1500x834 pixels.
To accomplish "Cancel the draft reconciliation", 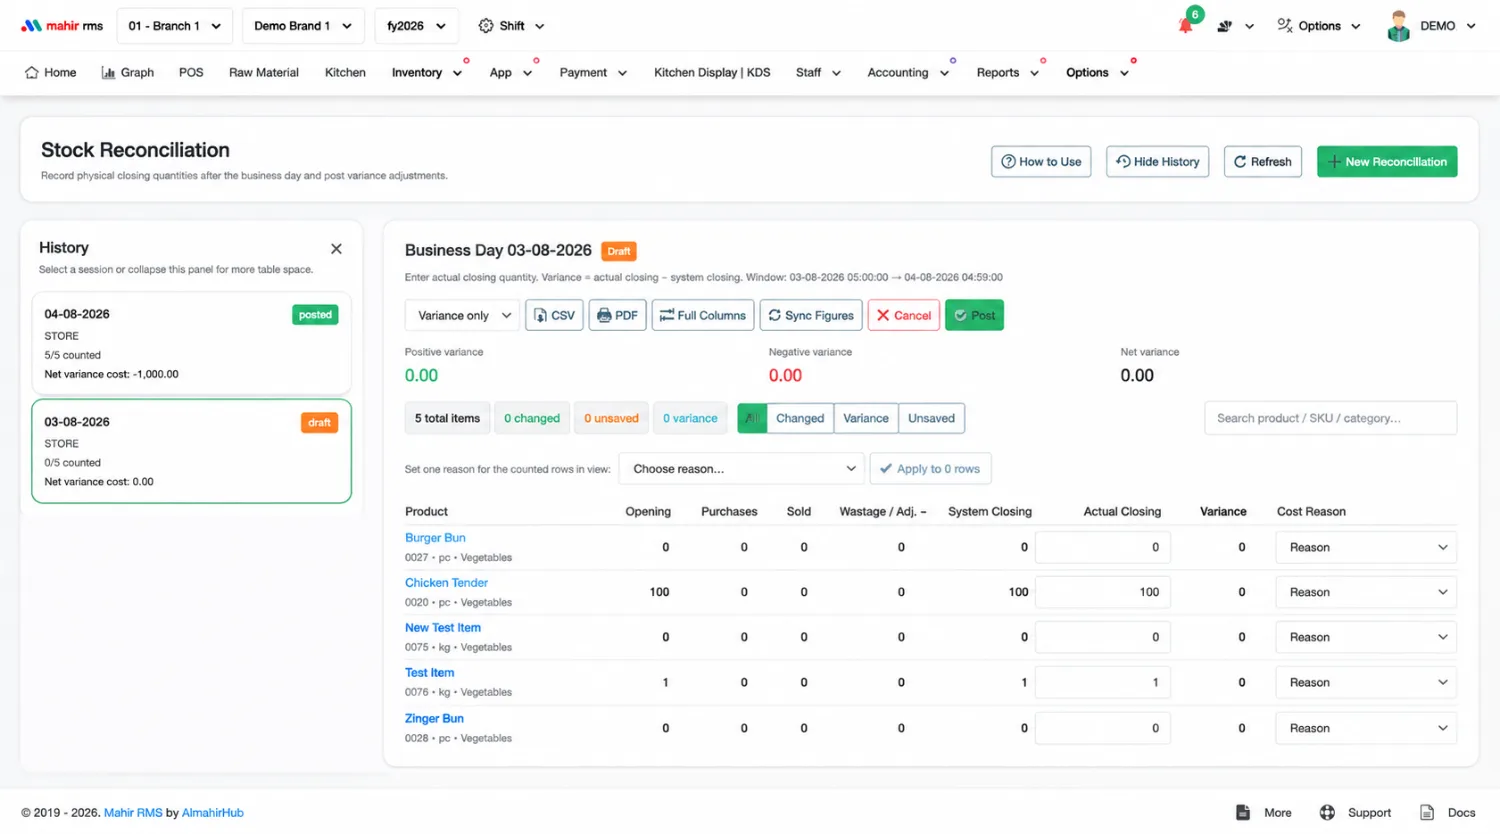I will coord(904,315).
